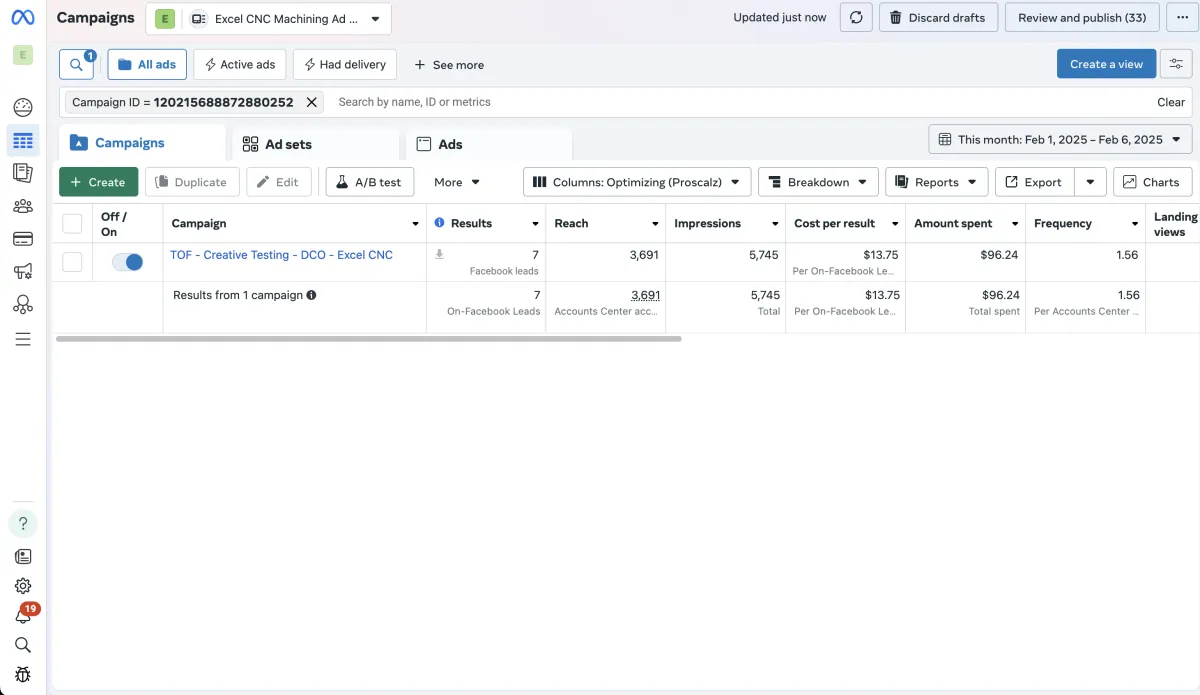The height and width of the screenshot is (695, 1200).
Task: Open the Billing card icon in sidebar
Action: [23, 239]
